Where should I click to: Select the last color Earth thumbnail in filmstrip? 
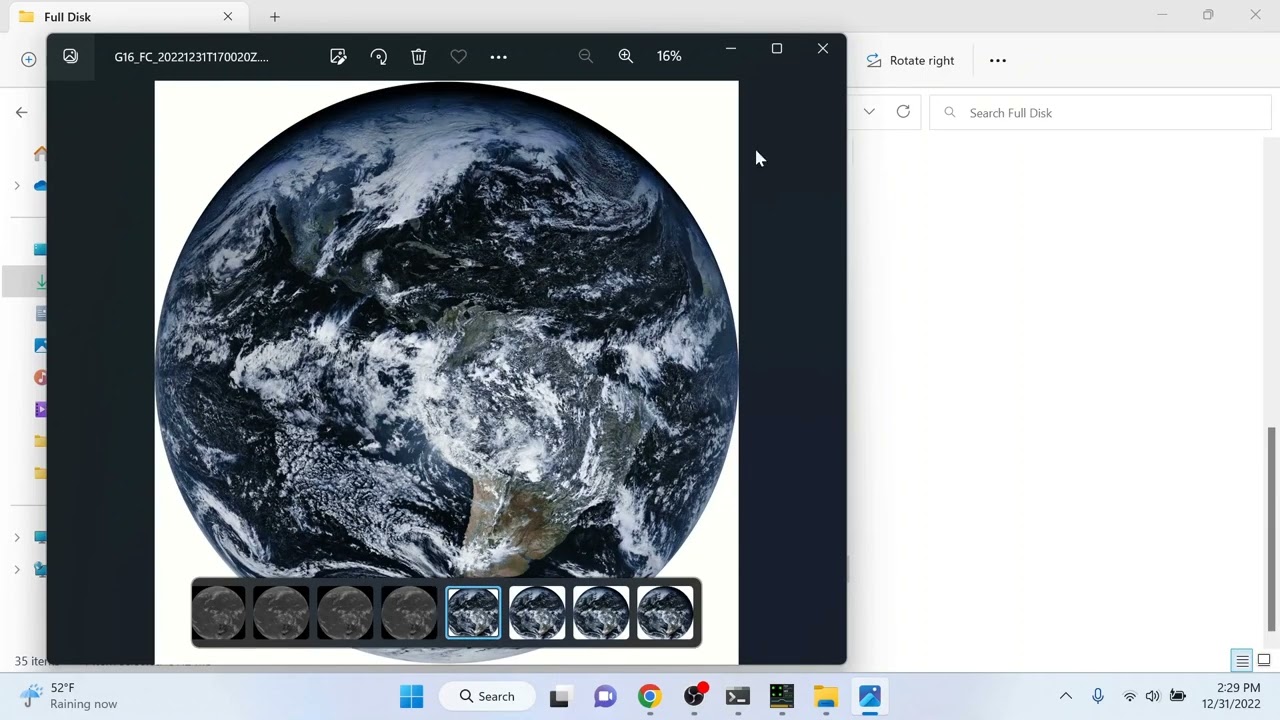click(x=665, y=612)
